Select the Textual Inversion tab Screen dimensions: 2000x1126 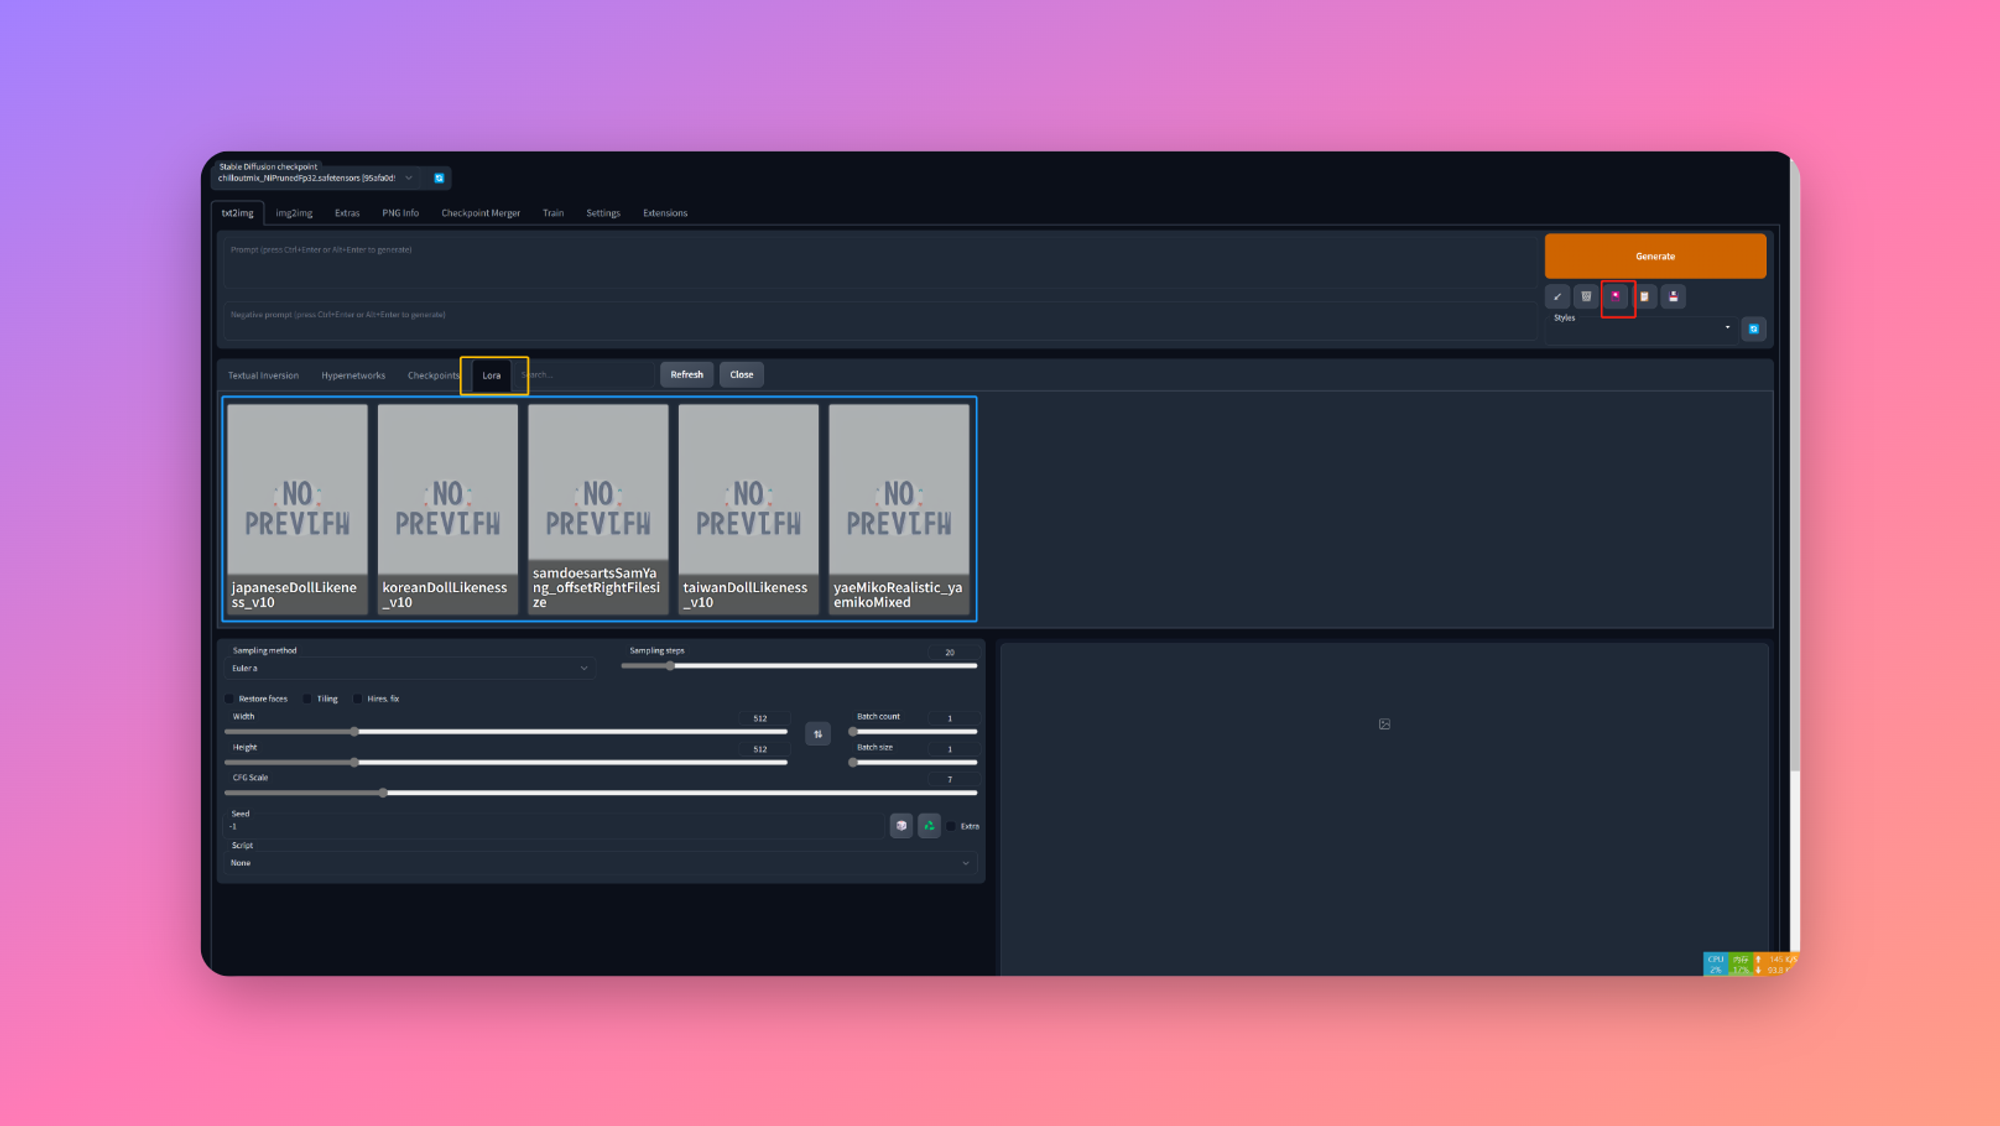(x=263, y=376)
